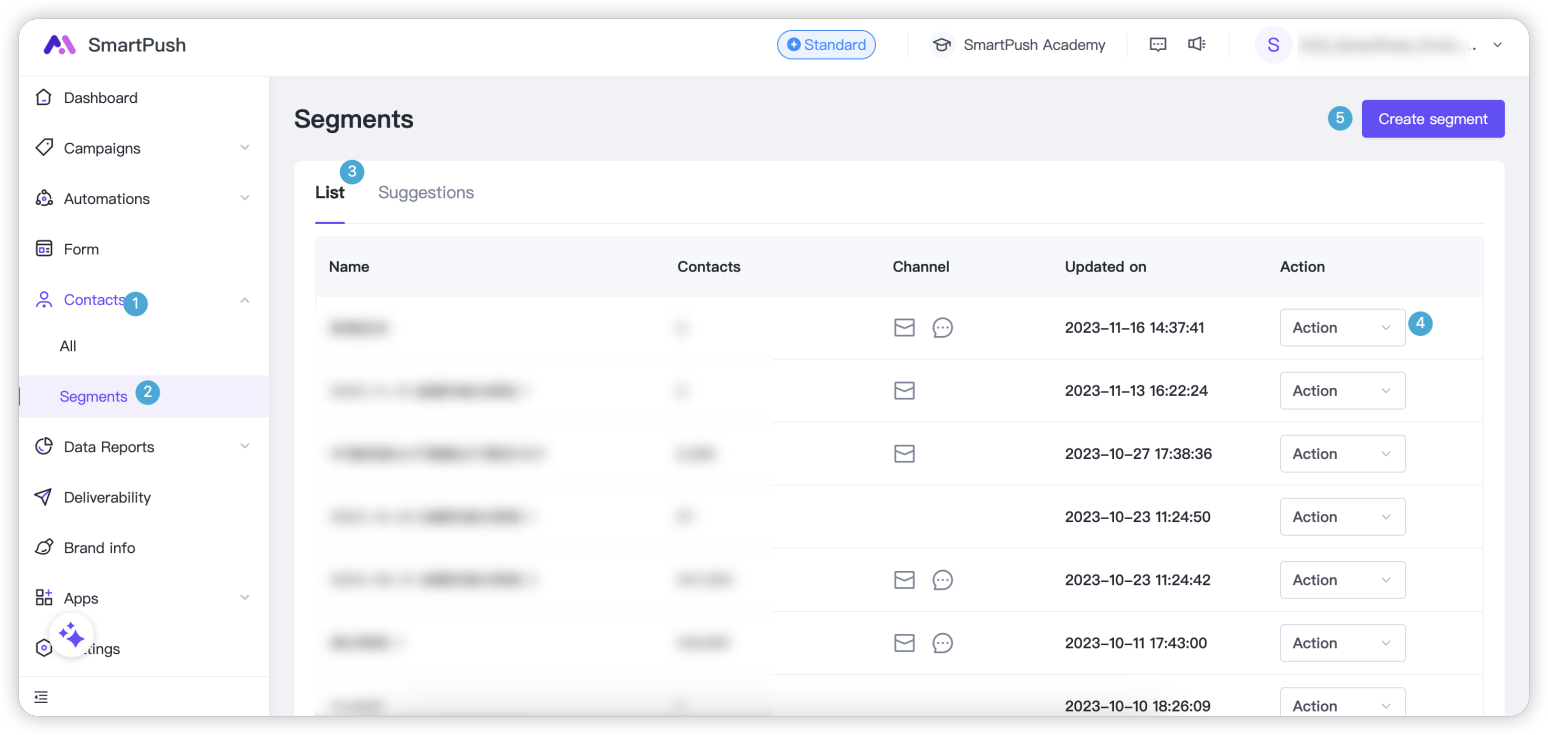Image resolution: width=1548 pixels, height=735 pixels.
Task: Collapse the Contacts section chevron
Action: (245, 300)
